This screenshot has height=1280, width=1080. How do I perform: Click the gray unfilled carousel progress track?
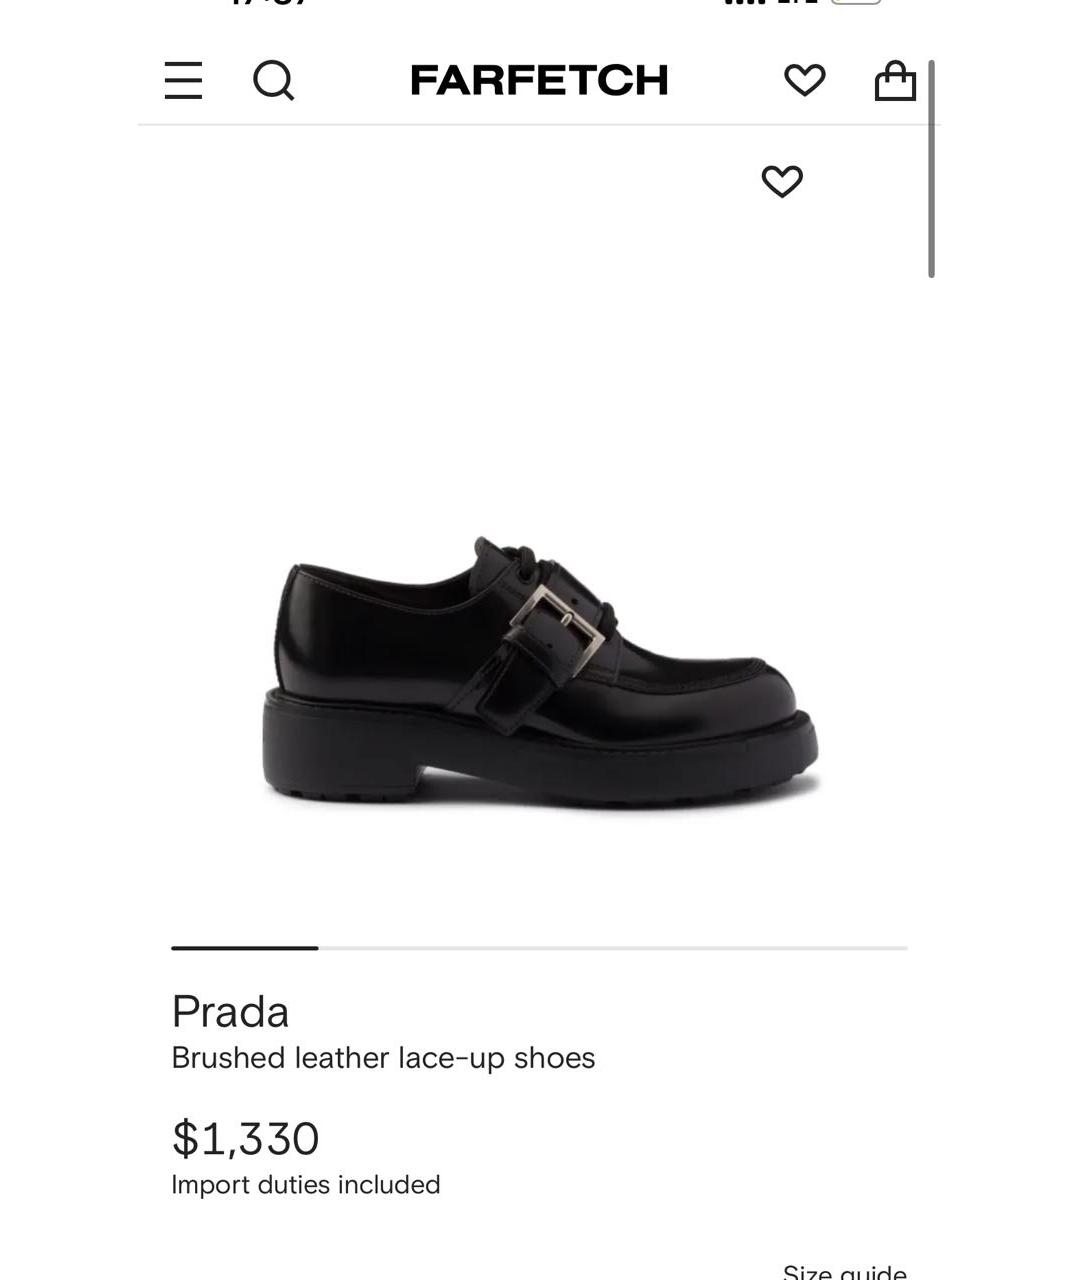pos(612,947)
